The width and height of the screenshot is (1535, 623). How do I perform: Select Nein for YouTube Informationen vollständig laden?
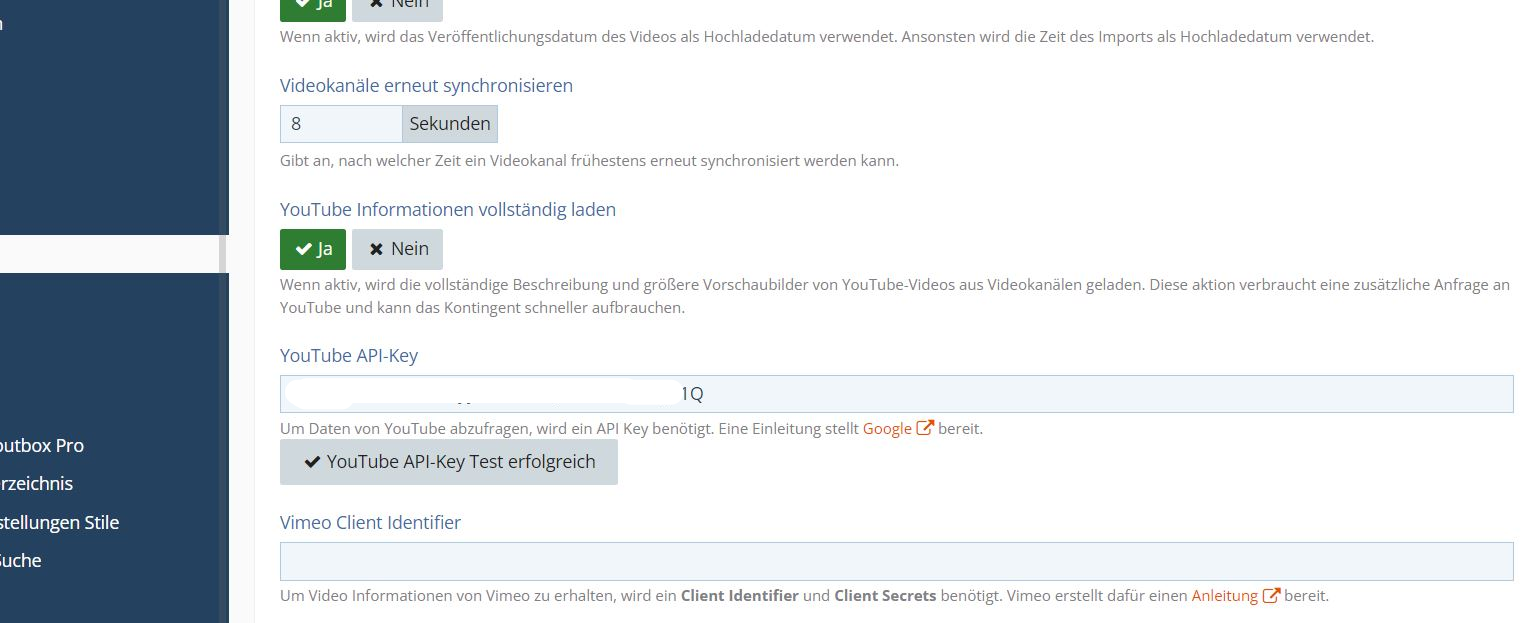point(397,249)
